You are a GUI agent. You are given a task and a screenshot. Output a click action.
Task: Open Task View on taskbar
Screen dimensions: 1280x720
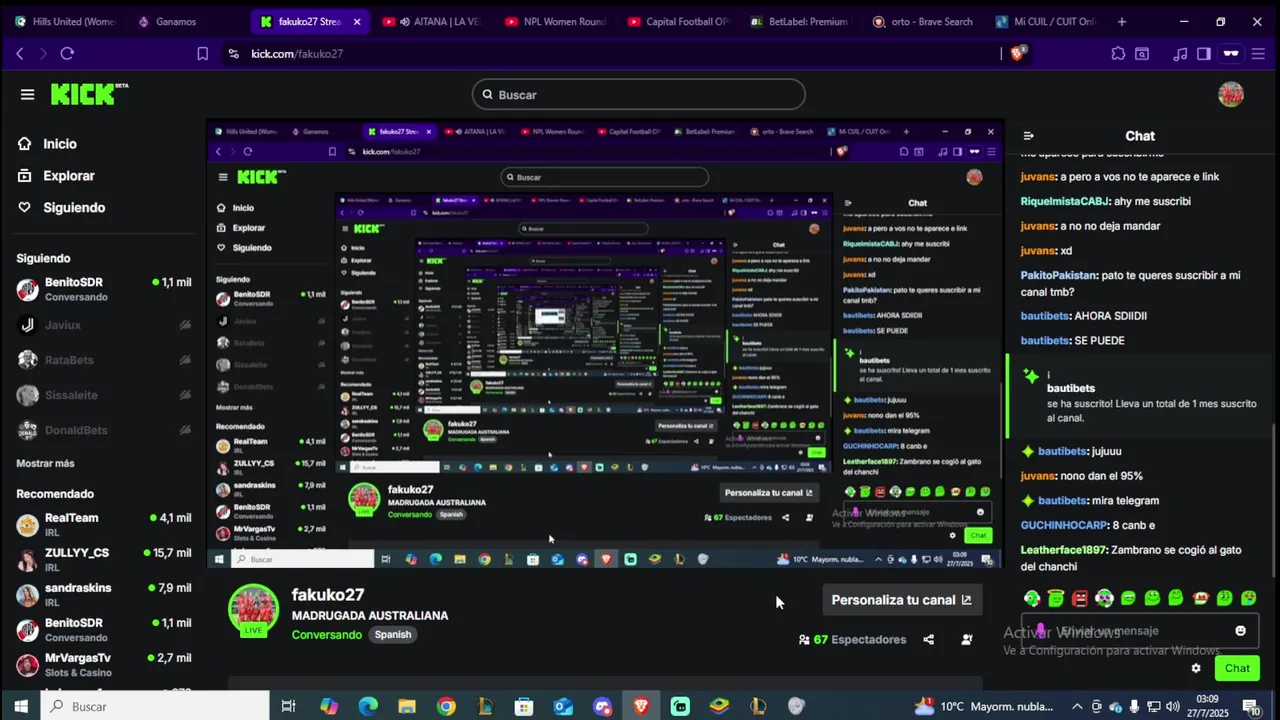coord(288,706)
